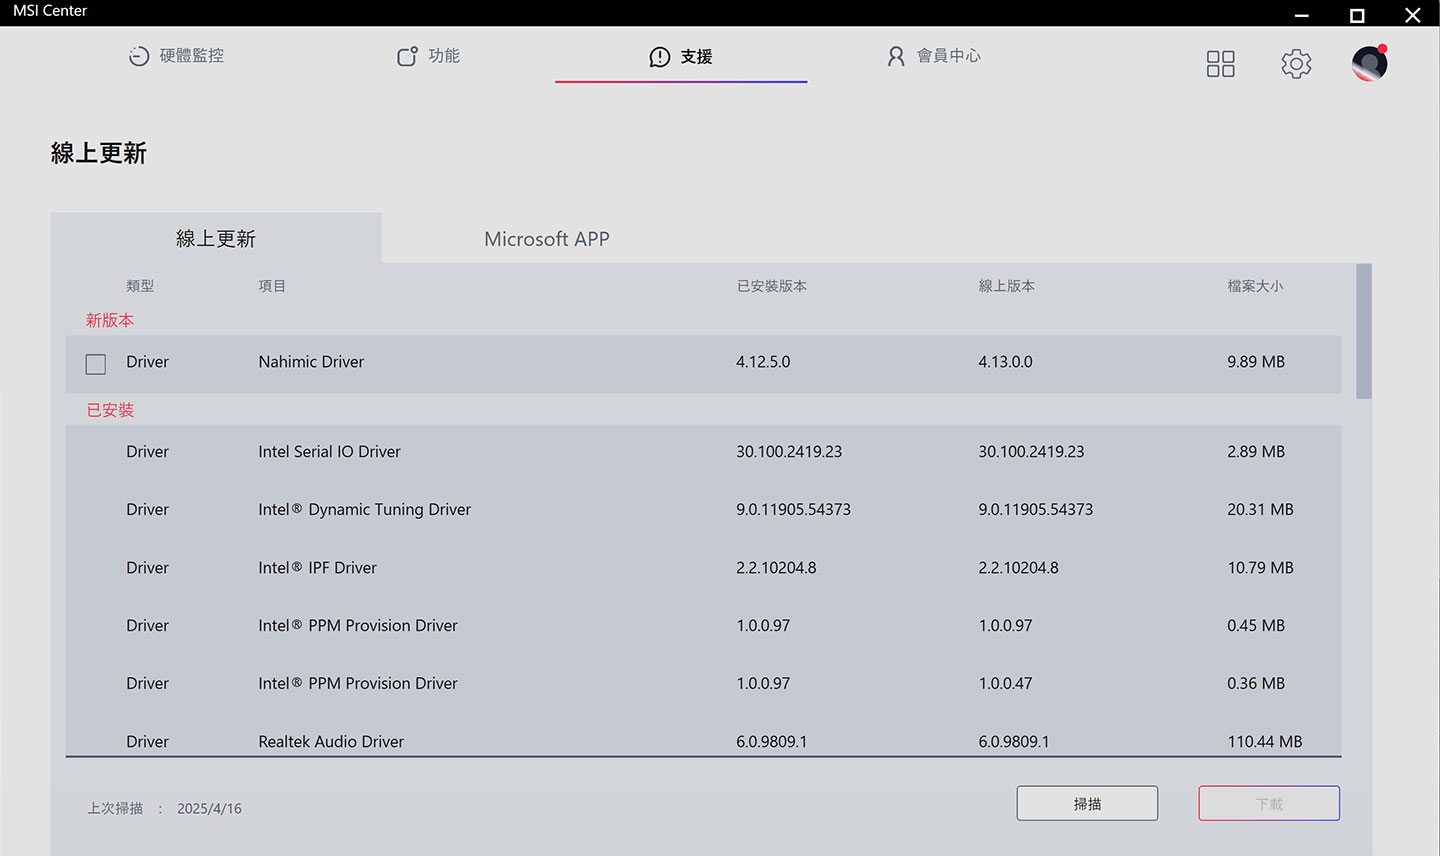Select the 線上更新 sub-tab
This screenshot has height=856, width=1440.
[216, 238]
